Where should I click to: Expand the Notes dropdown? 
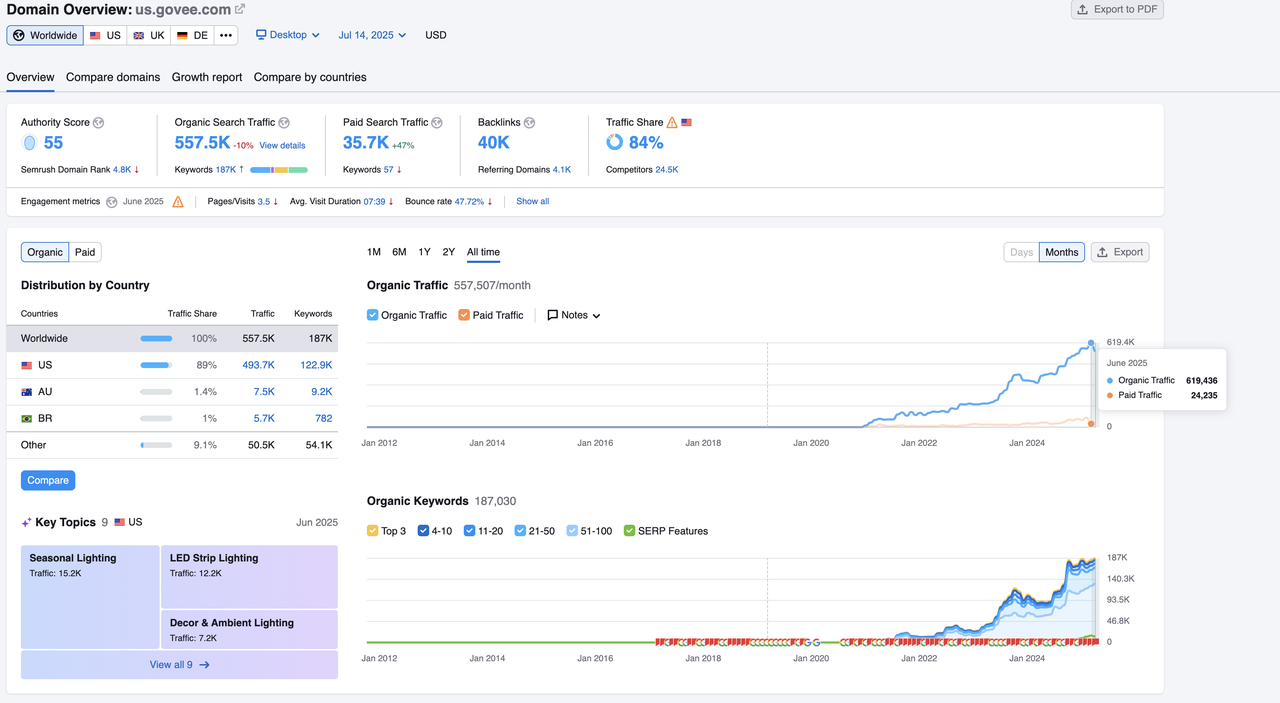point(574,315)
